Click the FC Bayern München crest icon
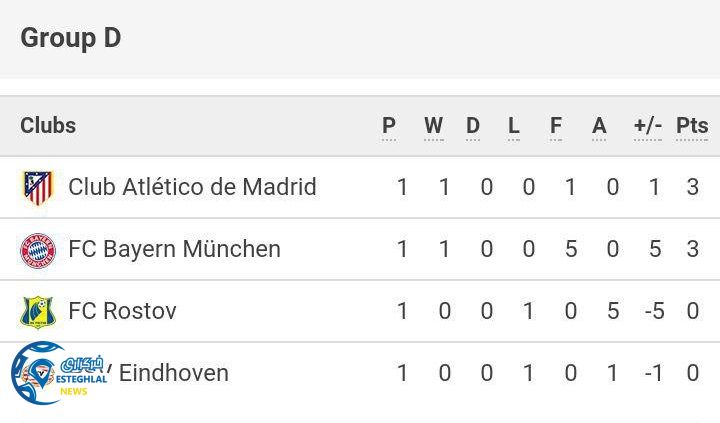Screen dimensions: 720x423 tap(38, 250)
